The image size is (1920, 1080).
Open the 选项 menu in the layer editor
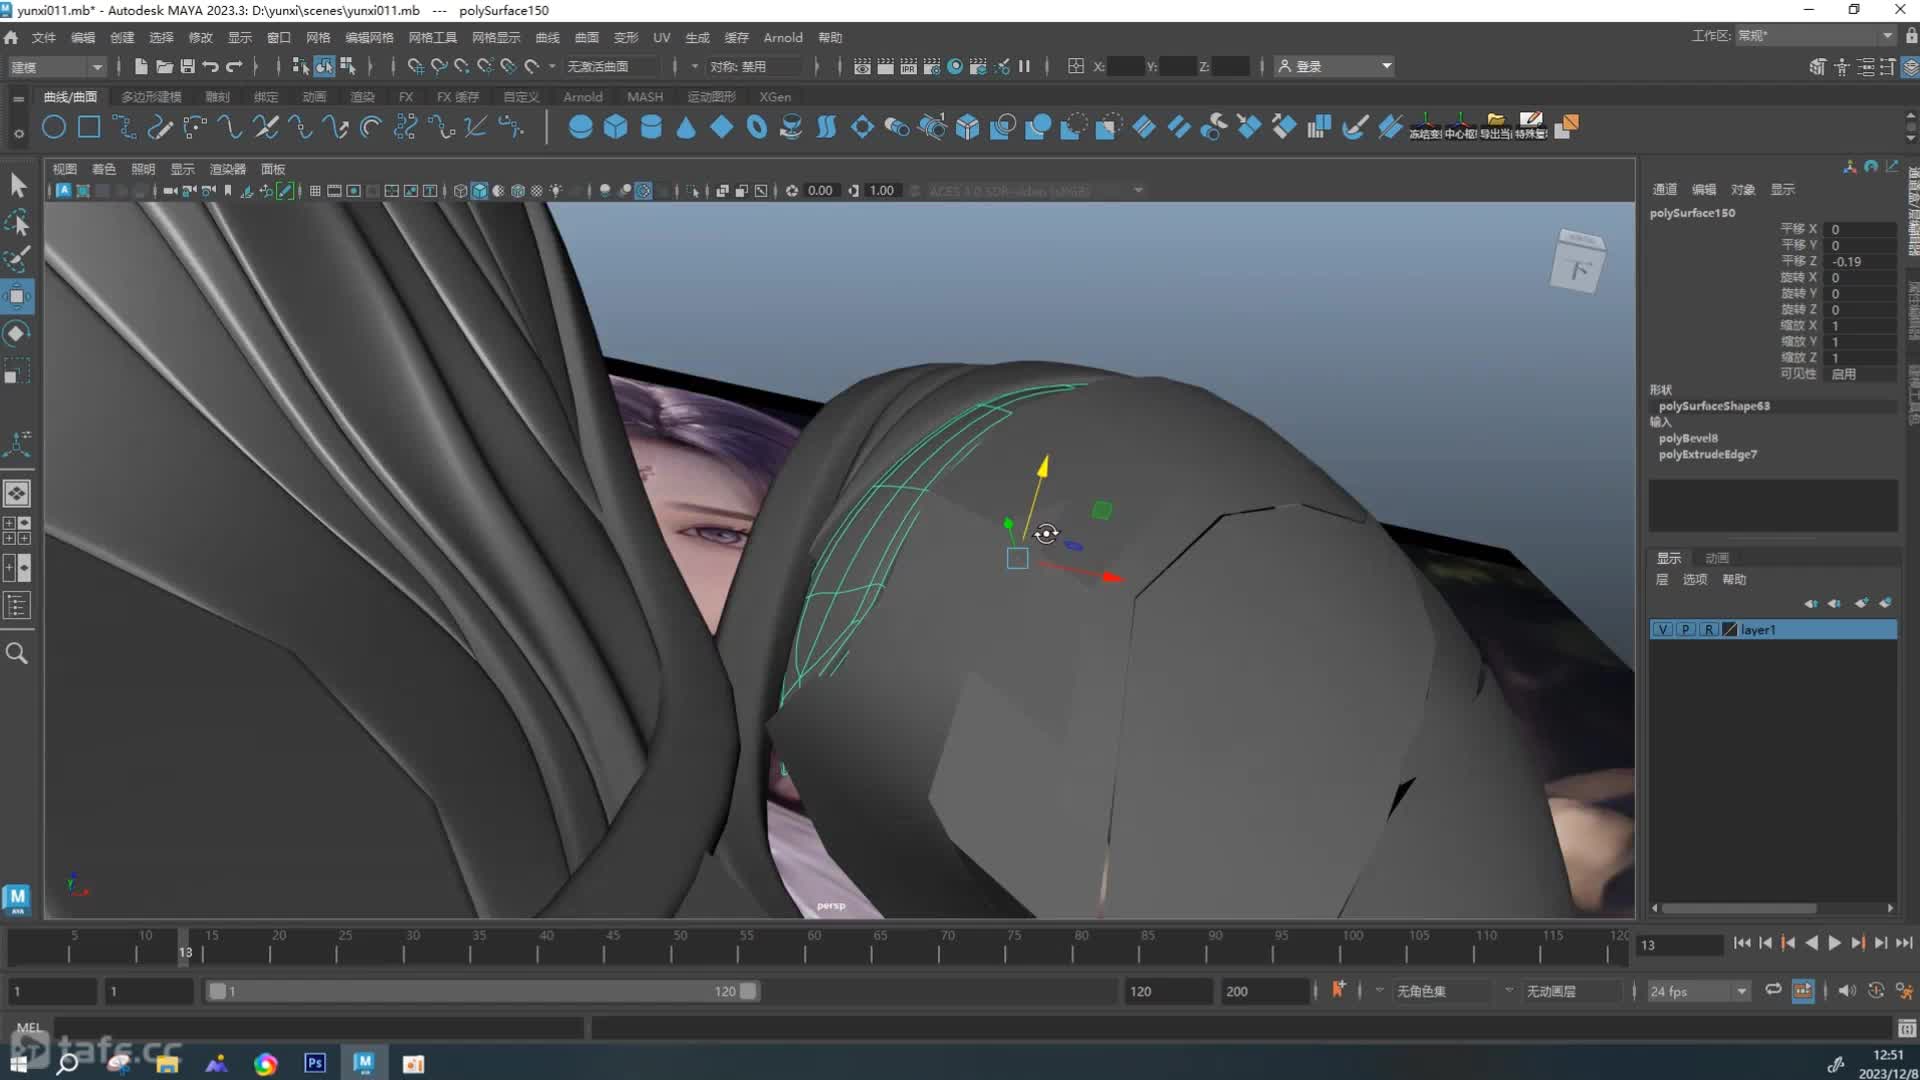click(1695, 580)
